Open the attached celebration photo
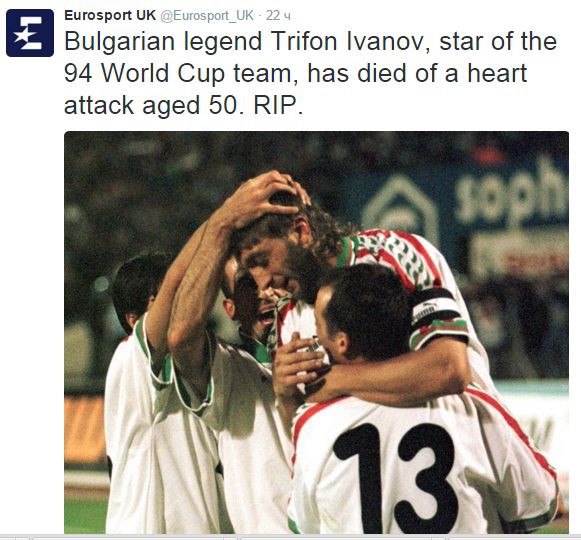 (316, 332)
